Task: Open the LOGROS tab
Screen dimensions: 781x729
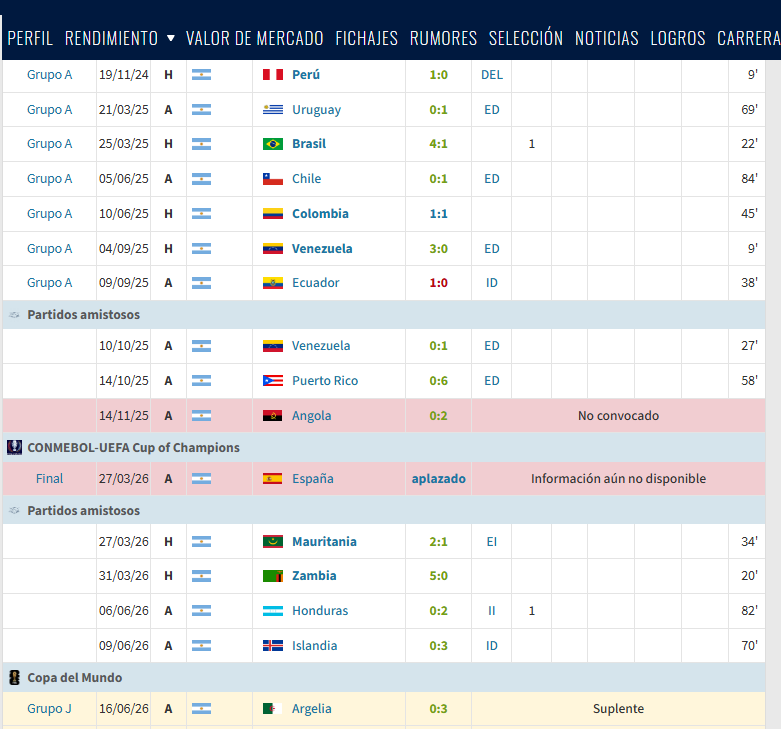Action: tap(678, 38)
